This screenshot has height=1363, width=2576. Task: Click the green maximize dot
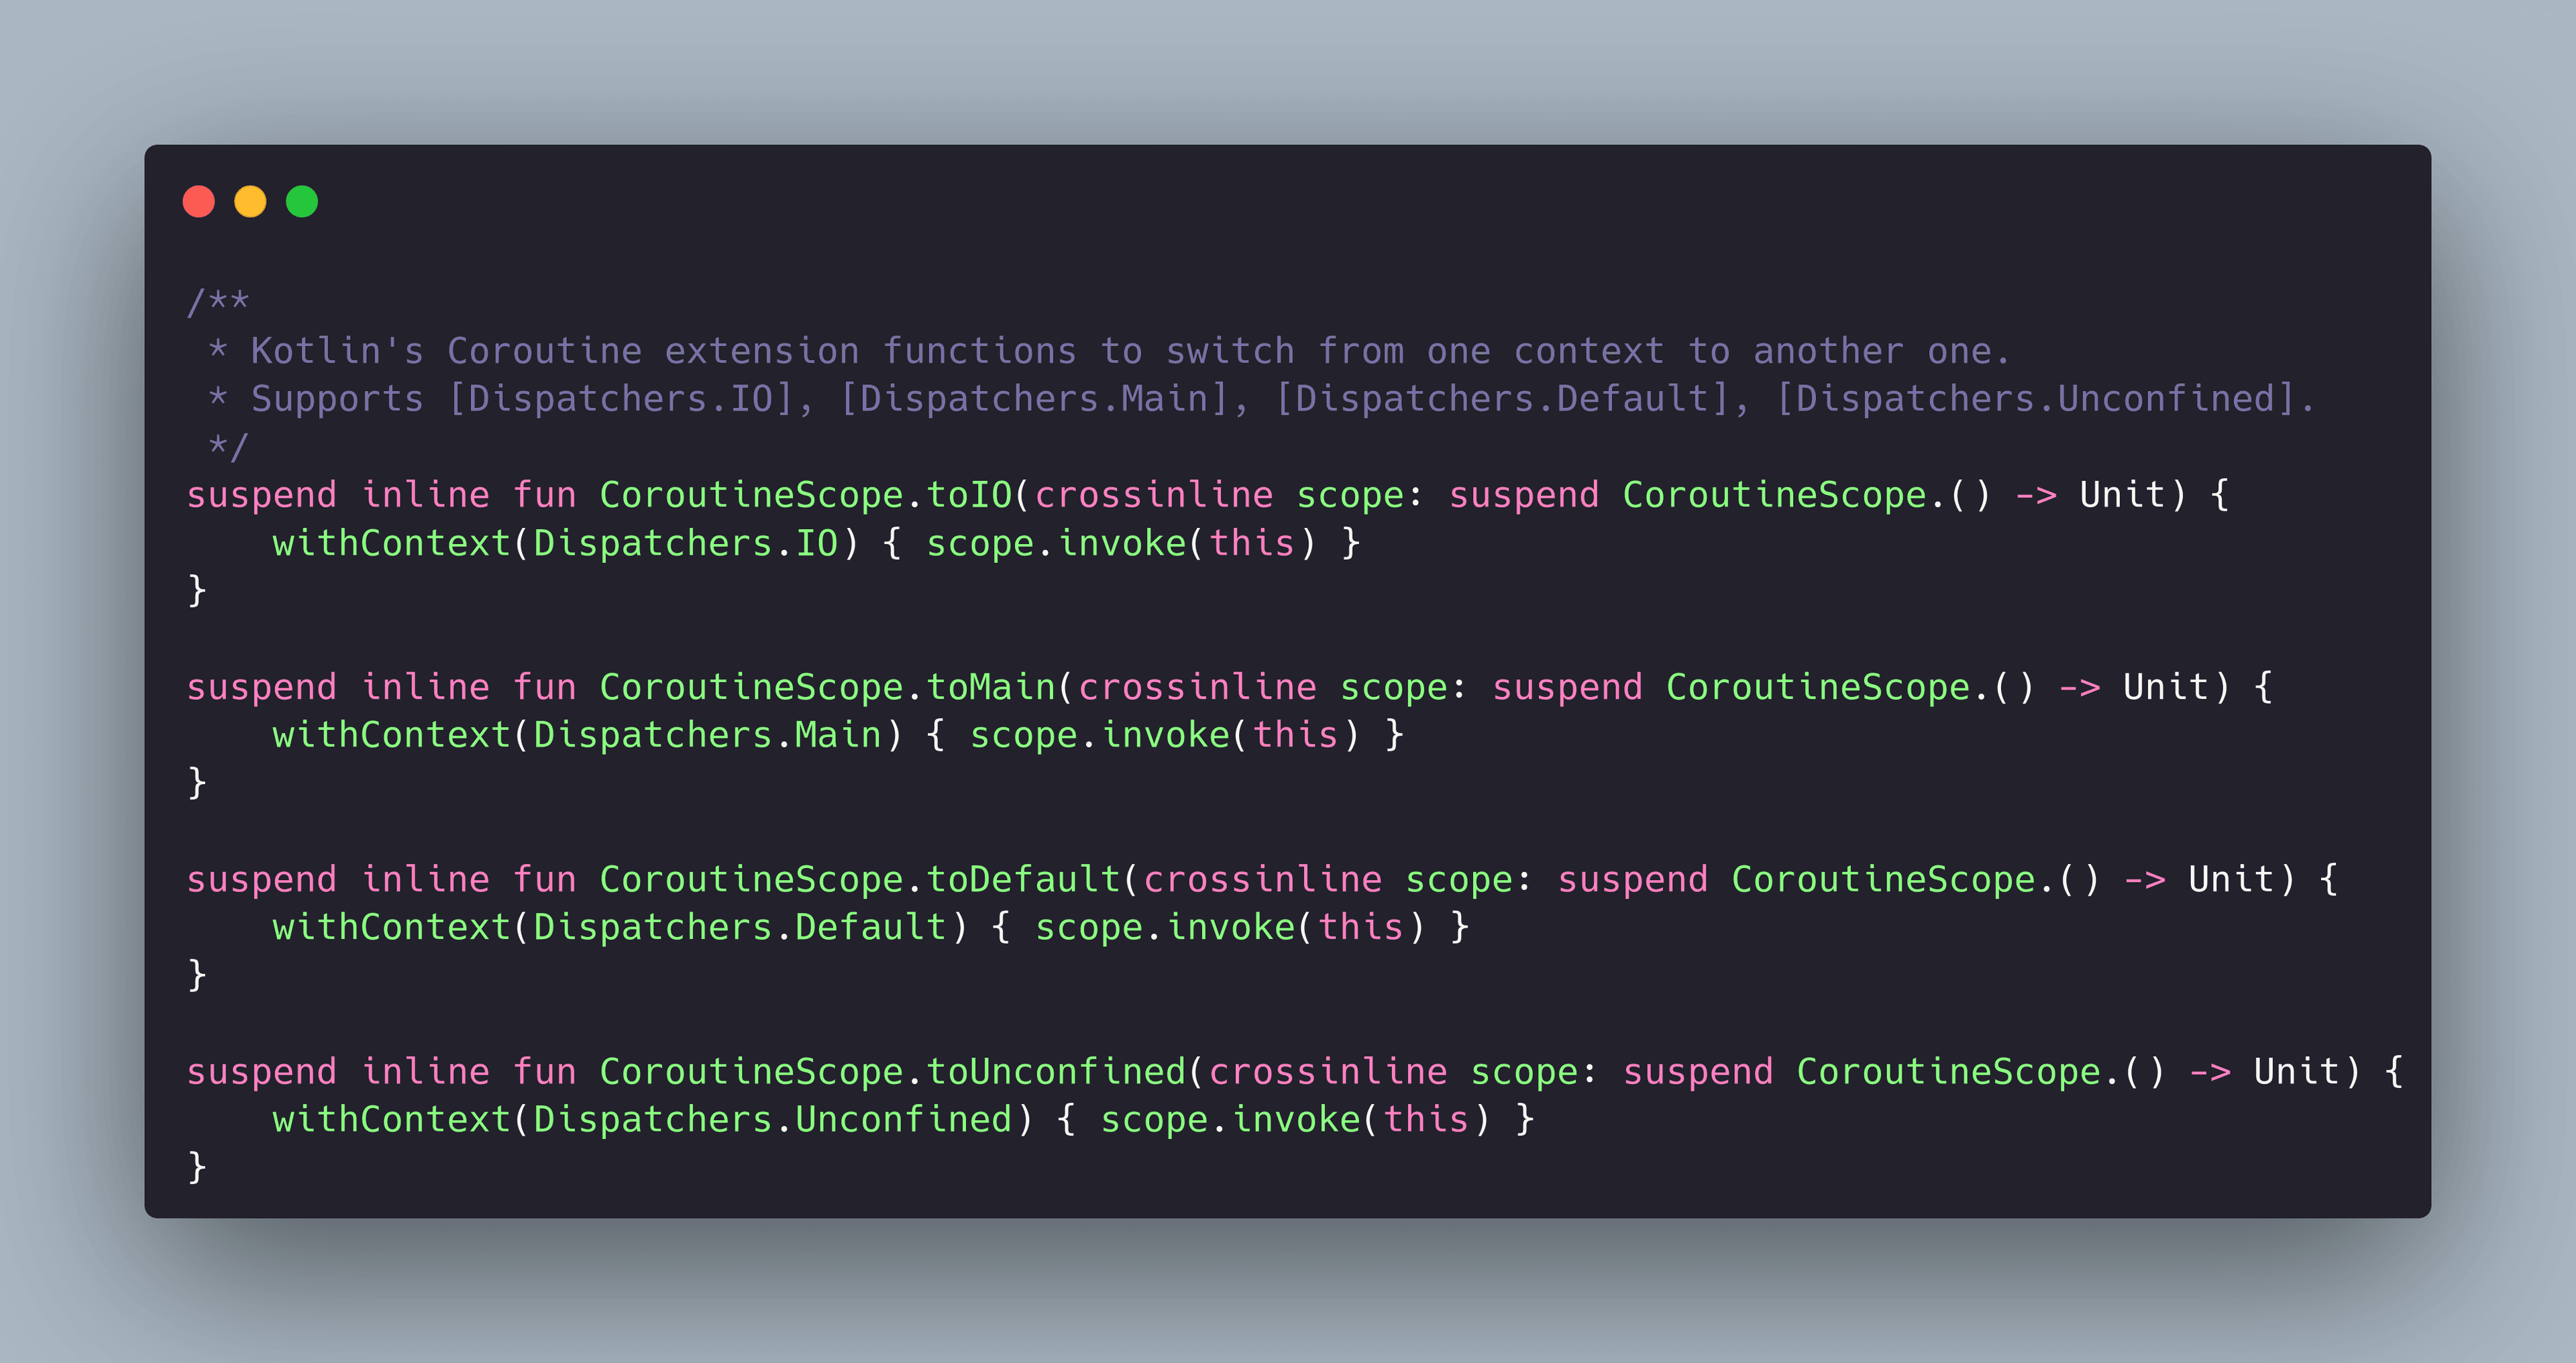(x=302, y=201)
